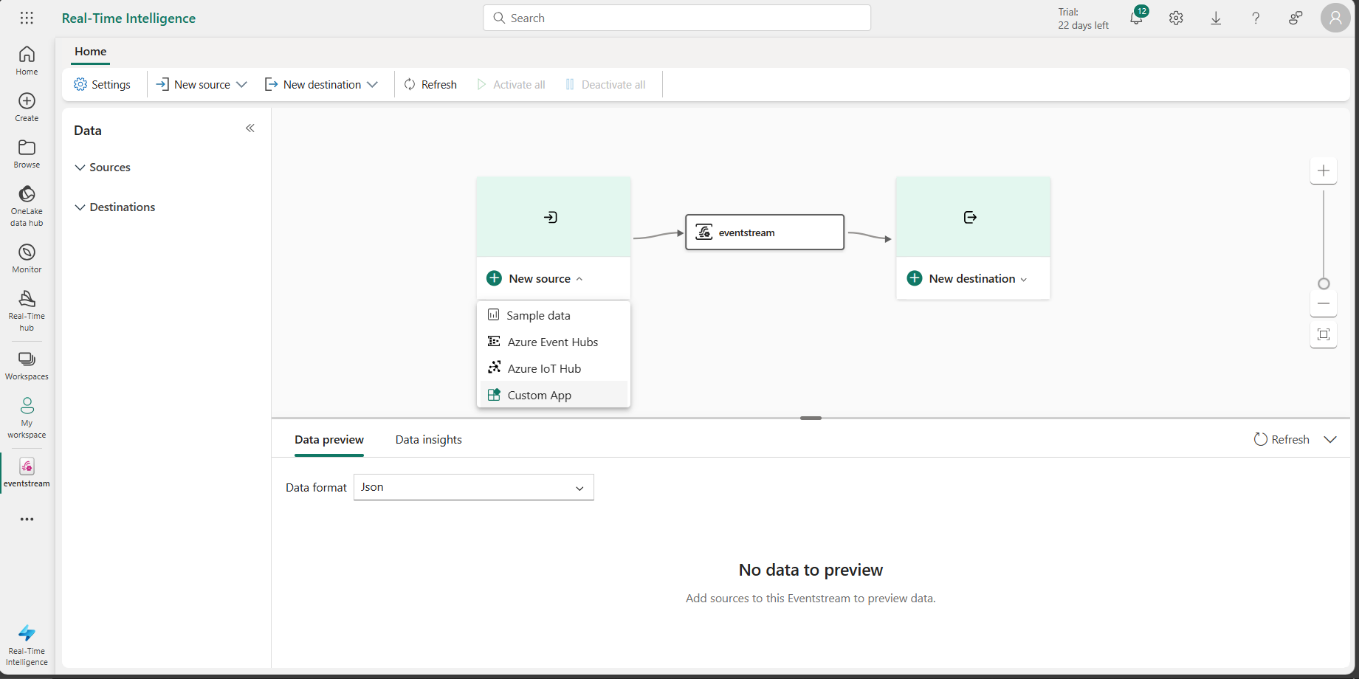Click Activate all in toolbar
This screenshot has height=679, width=1359.
(x=510, y=85)
